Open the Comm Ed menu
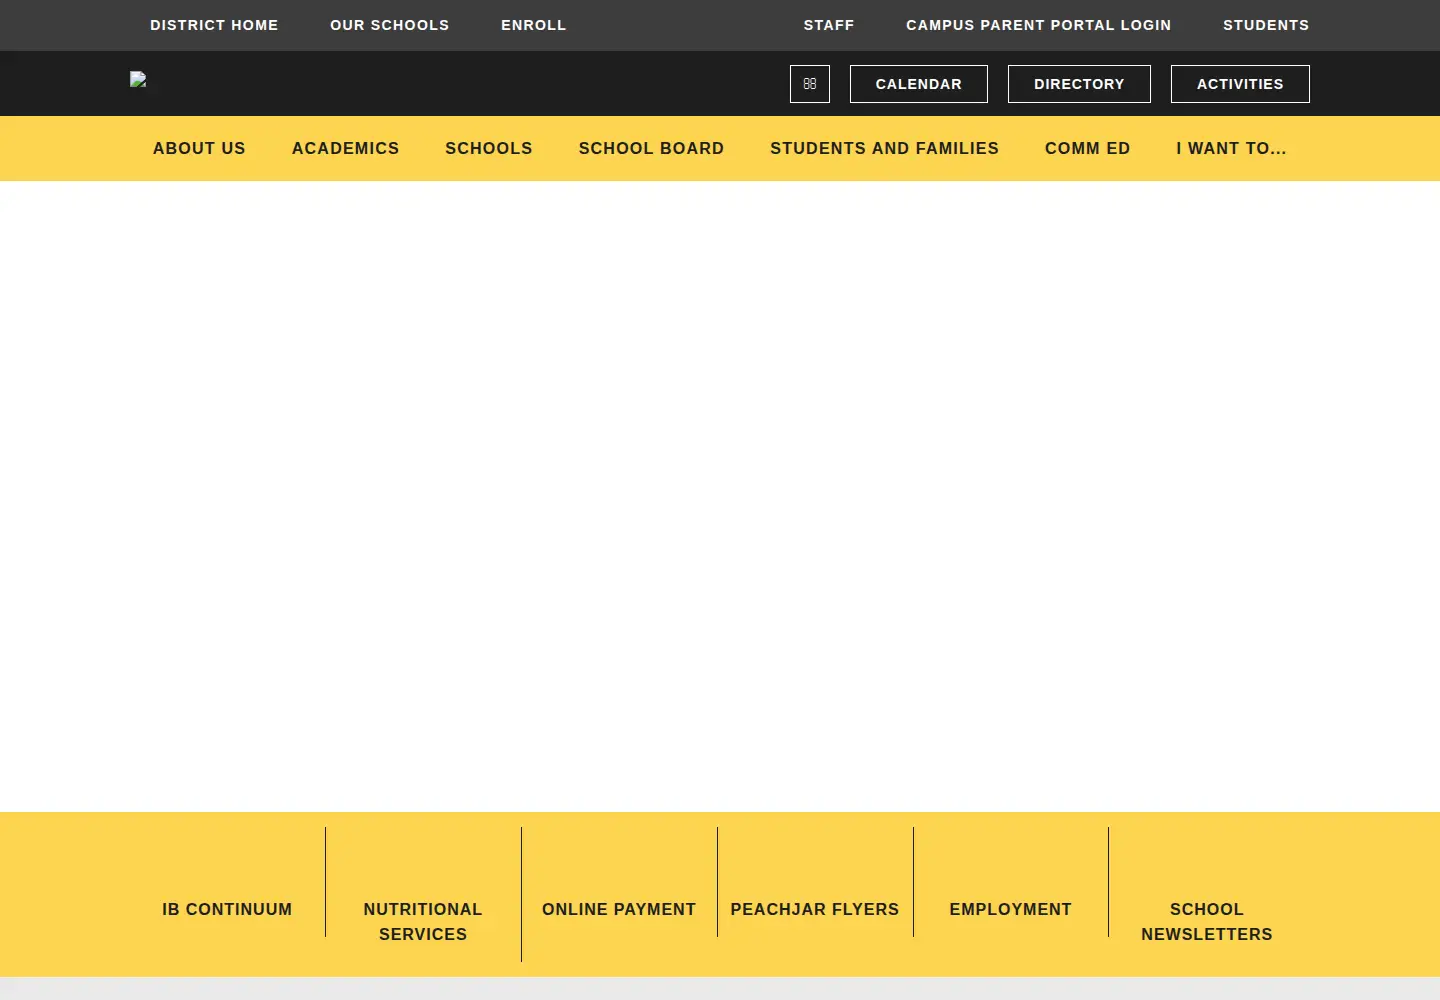1440x1000 pixels. pos(1088,148)
